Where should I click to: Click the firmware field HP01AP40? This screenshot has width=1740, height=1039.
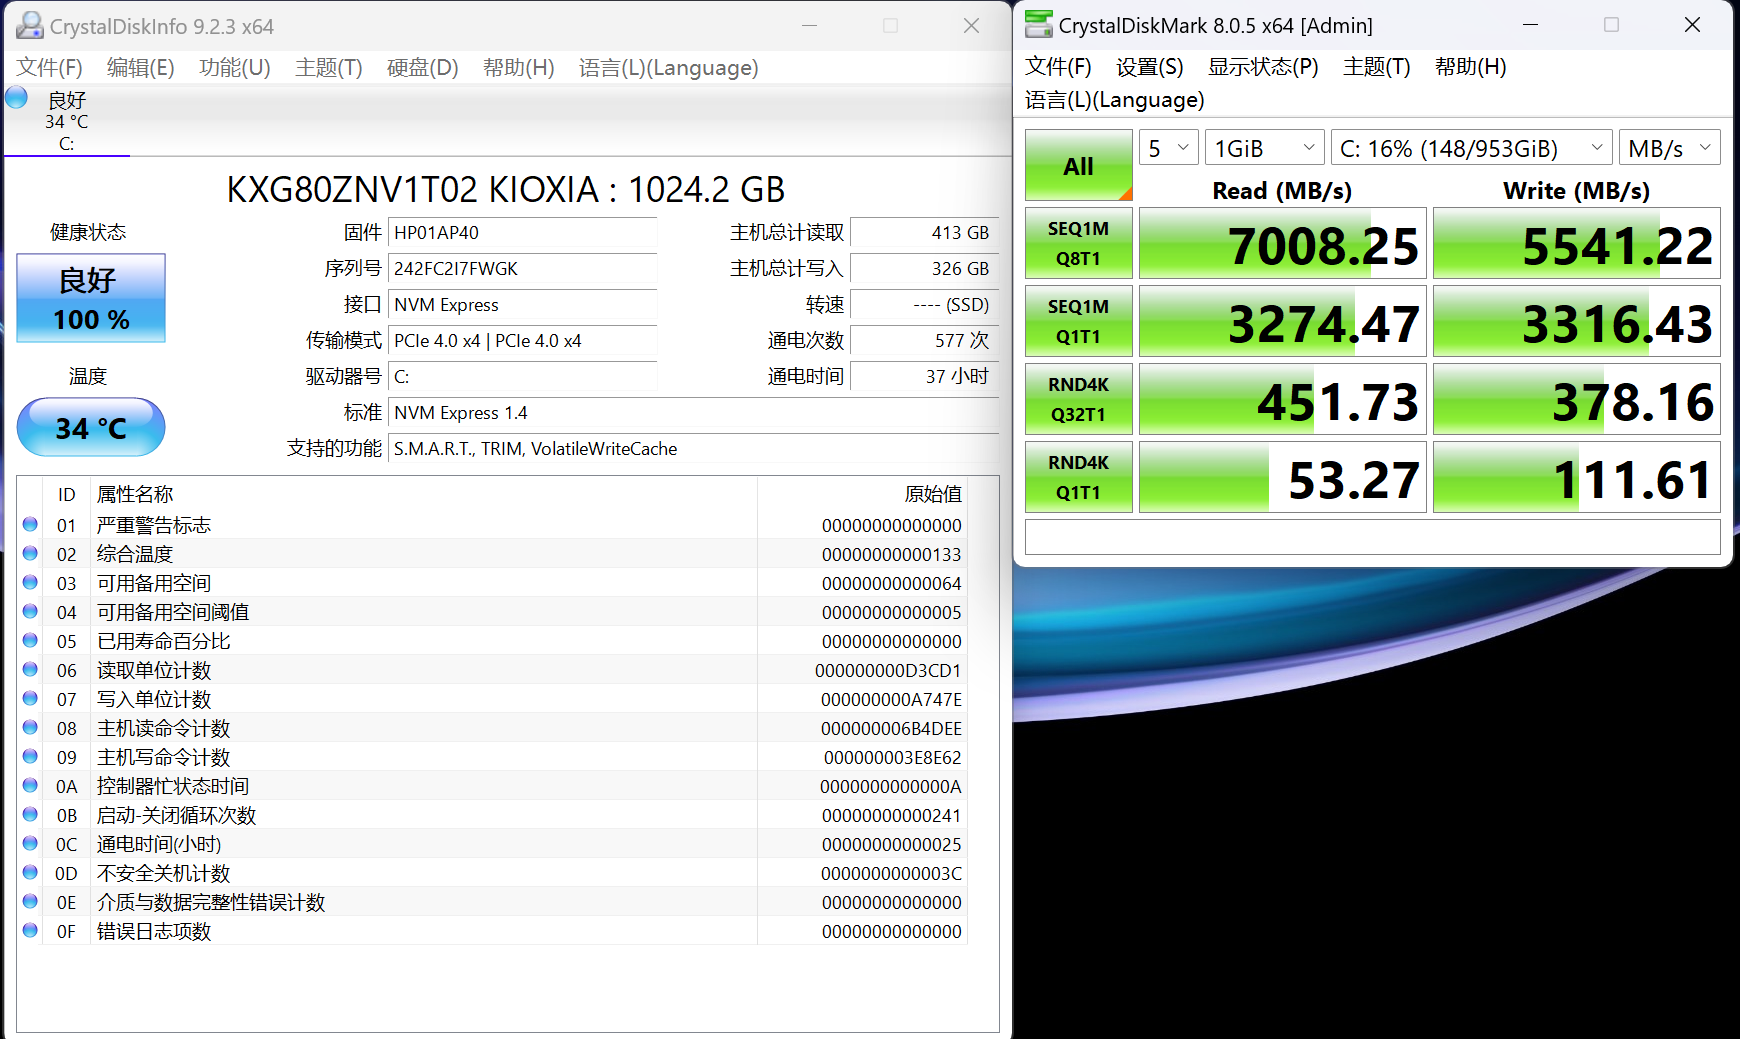523,232
